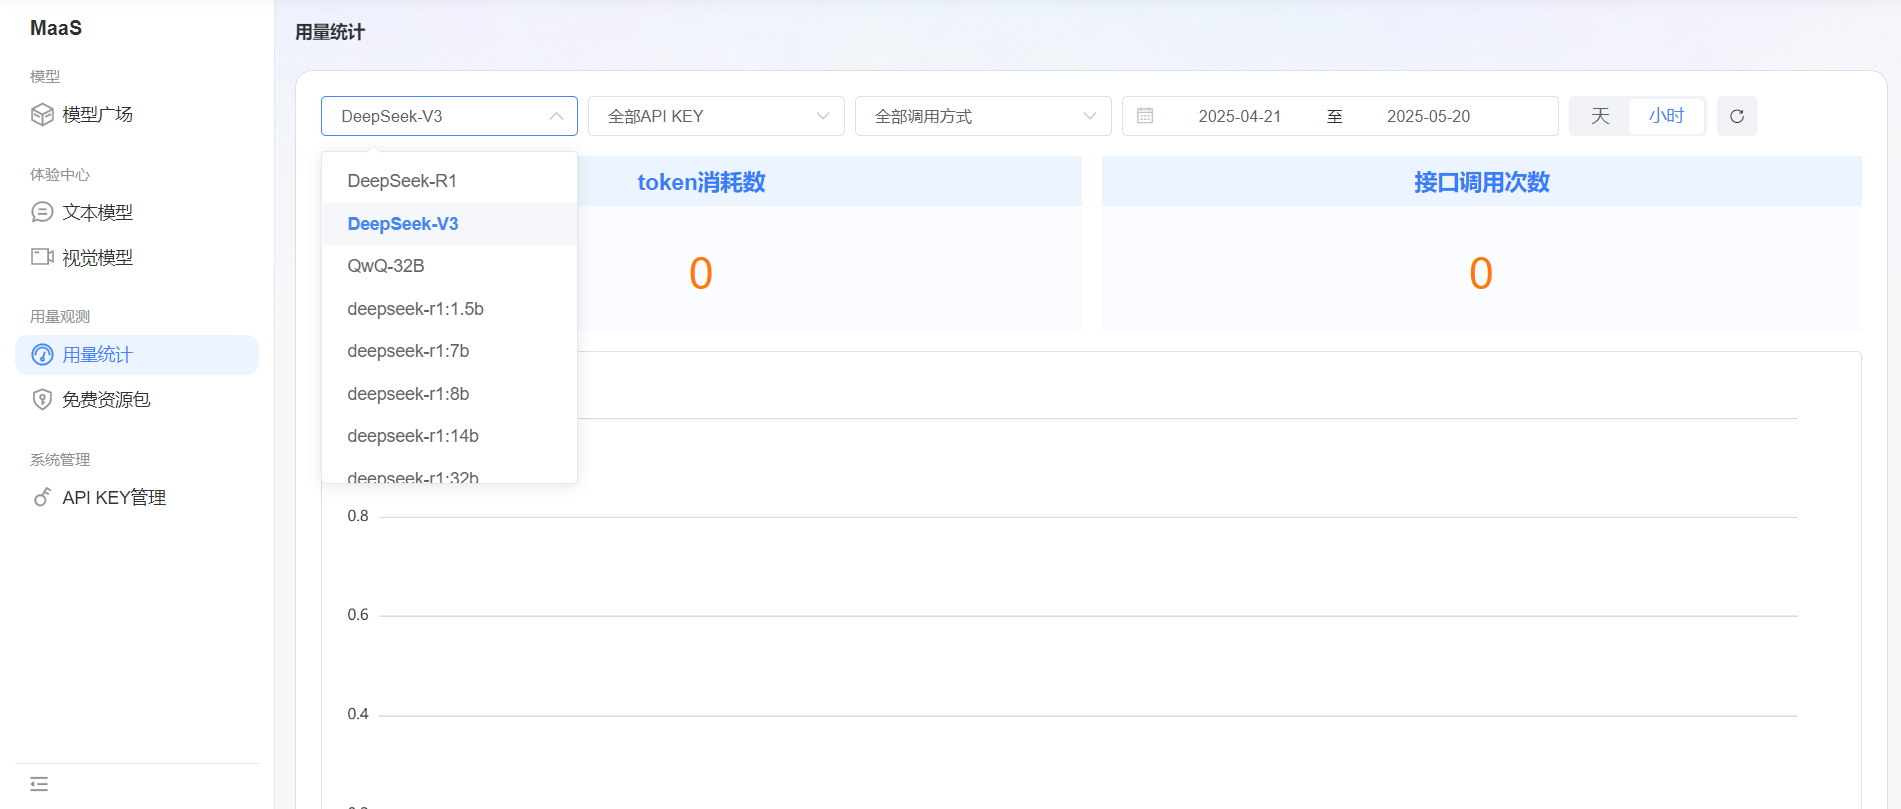The image size is (1901, 809).
Task: Collapse the sidebar using the bottom menu icon
Action: point(39,784)
